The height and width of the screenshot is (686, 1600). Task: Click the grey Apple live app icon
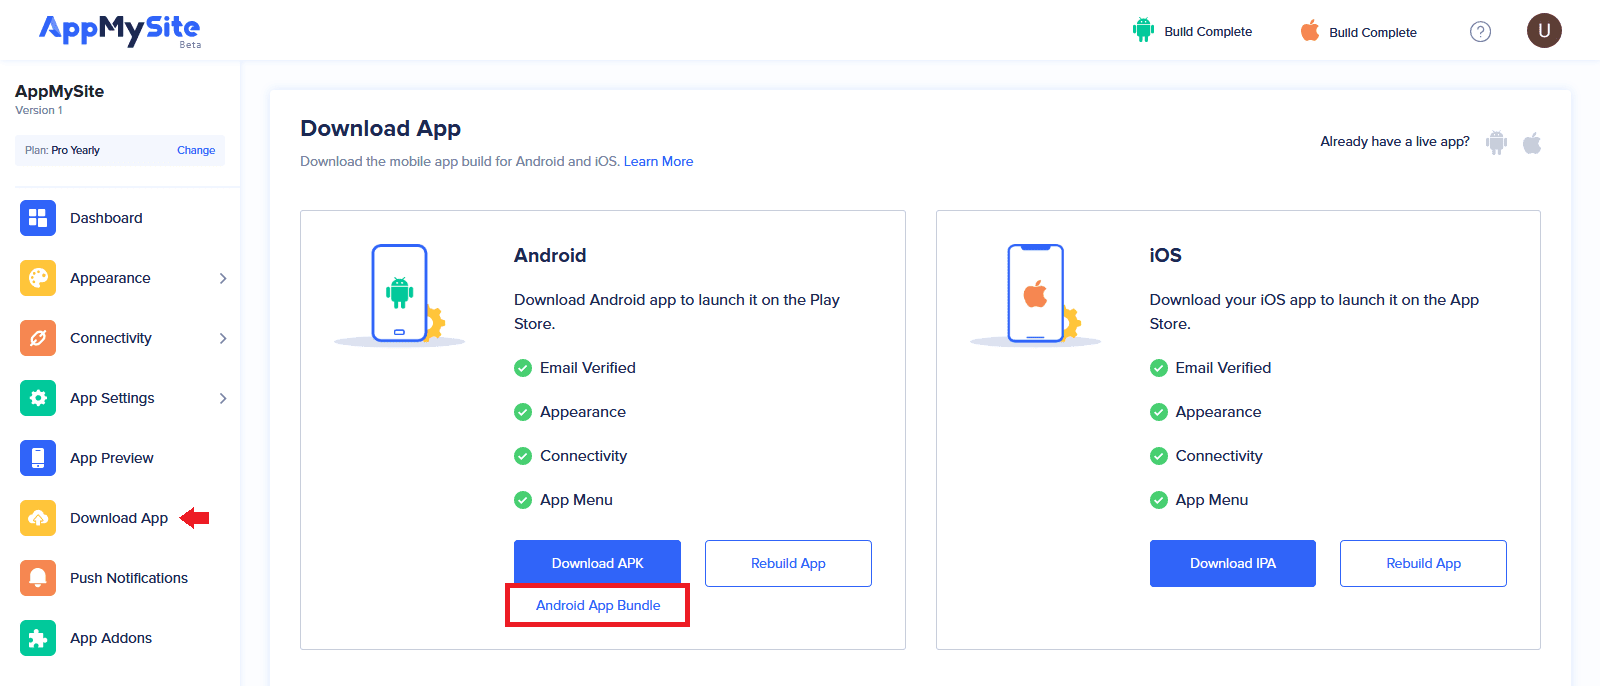click(1532, 142)
